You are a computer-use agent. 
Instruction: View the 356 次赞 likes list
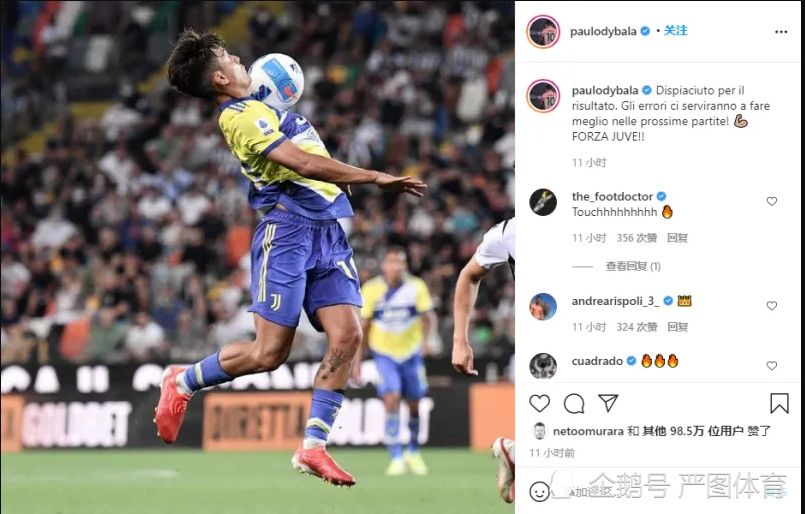637,238
